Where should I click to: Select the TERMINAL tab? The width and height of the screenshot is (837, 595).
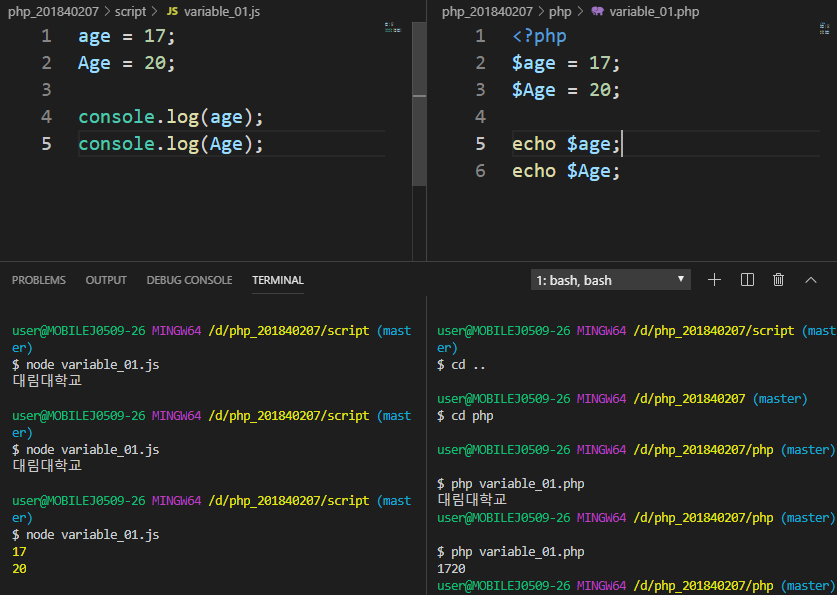point(278,280)
